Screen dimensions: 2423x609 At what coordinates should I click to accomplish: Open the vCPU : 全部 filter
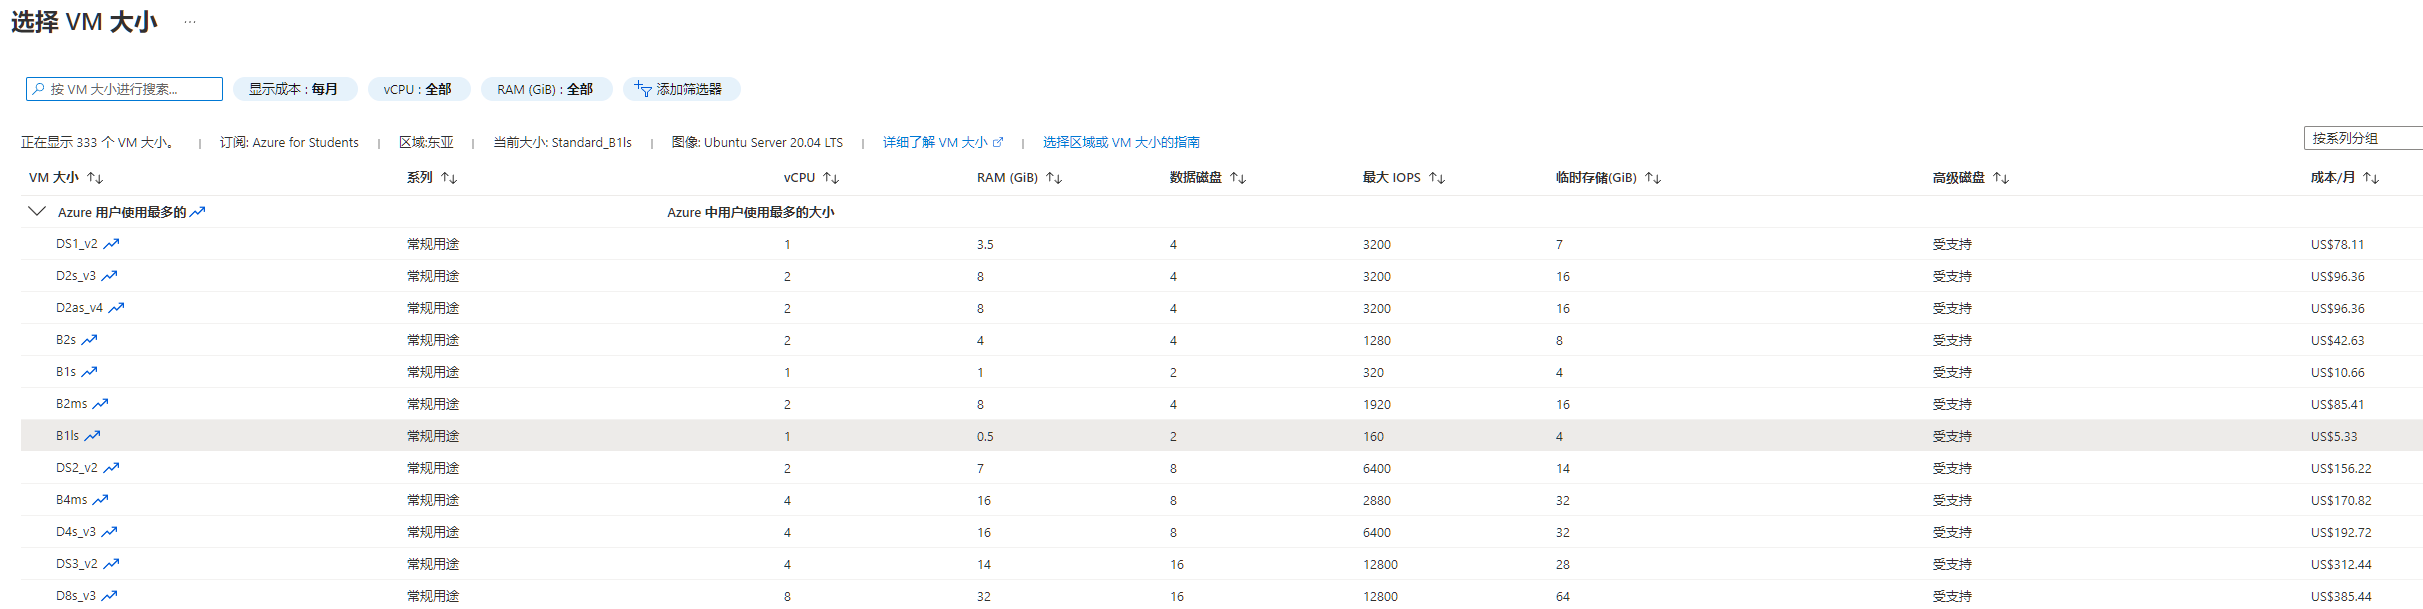[418, 89]
